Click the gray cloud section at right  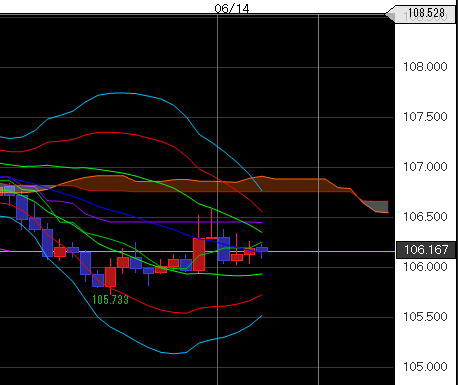(376, 206)
